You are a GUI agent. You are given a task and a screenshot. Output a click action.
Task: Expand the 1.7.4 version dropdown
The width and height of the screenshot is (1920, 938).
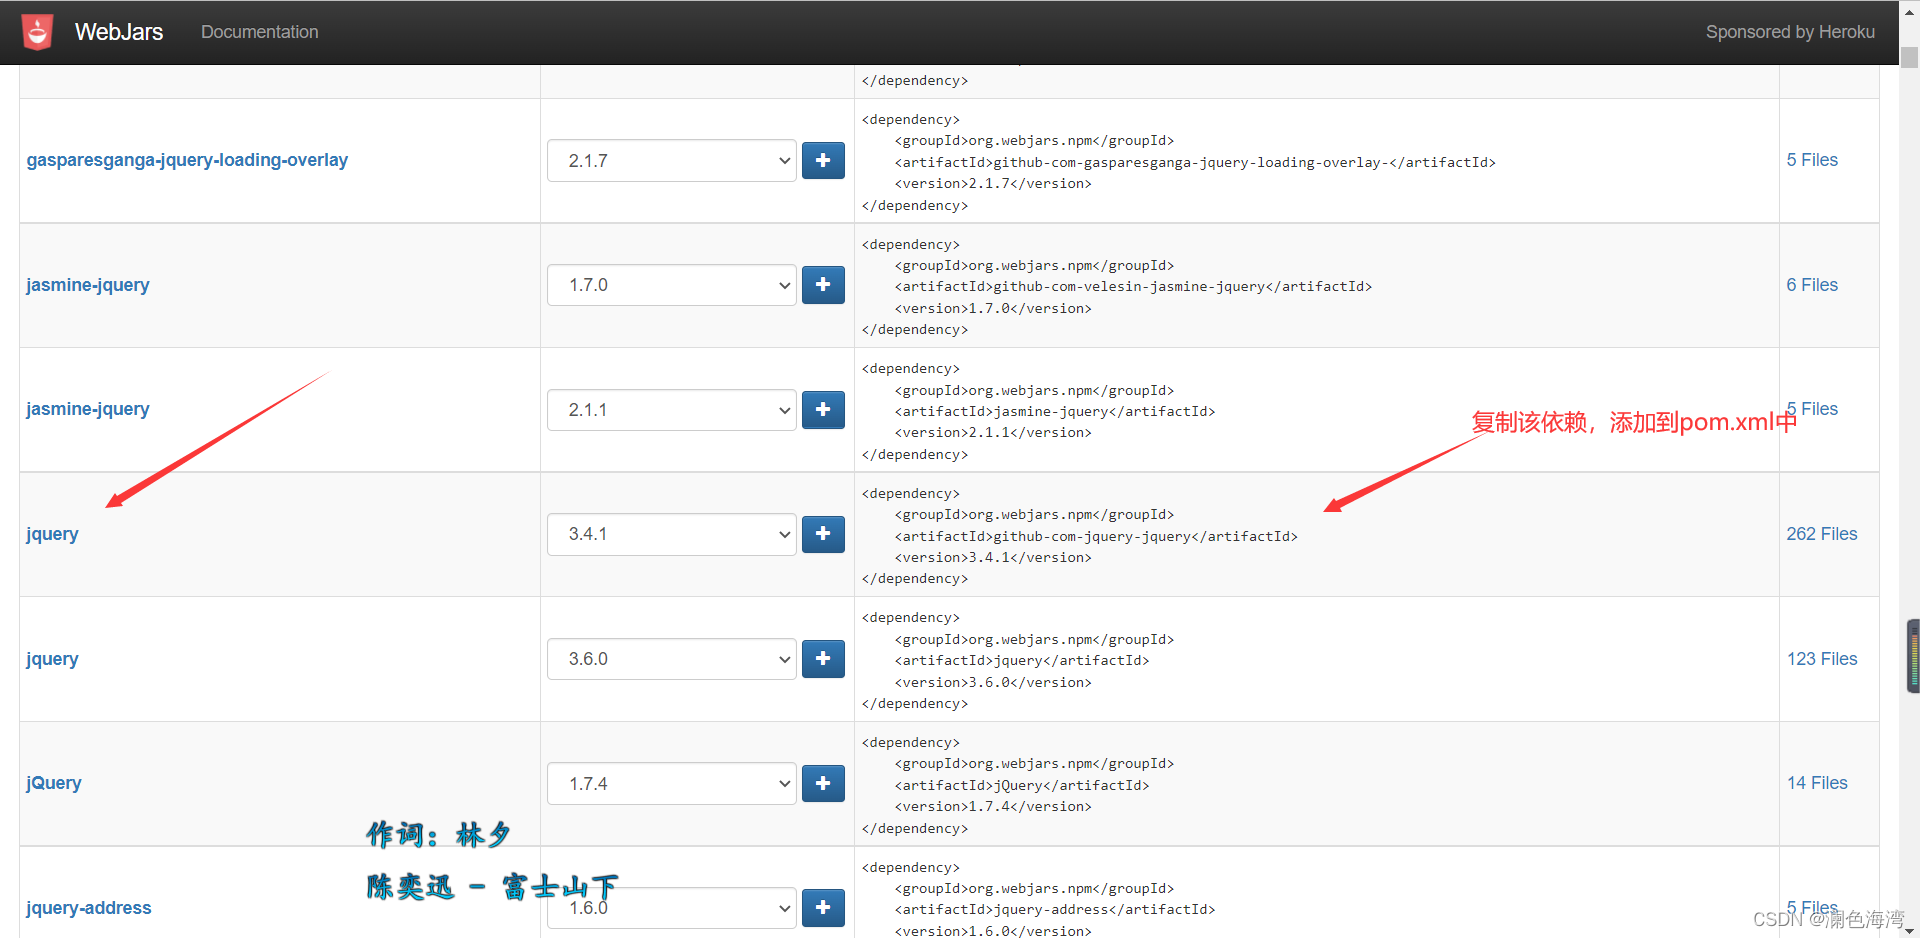pos(672,783)
